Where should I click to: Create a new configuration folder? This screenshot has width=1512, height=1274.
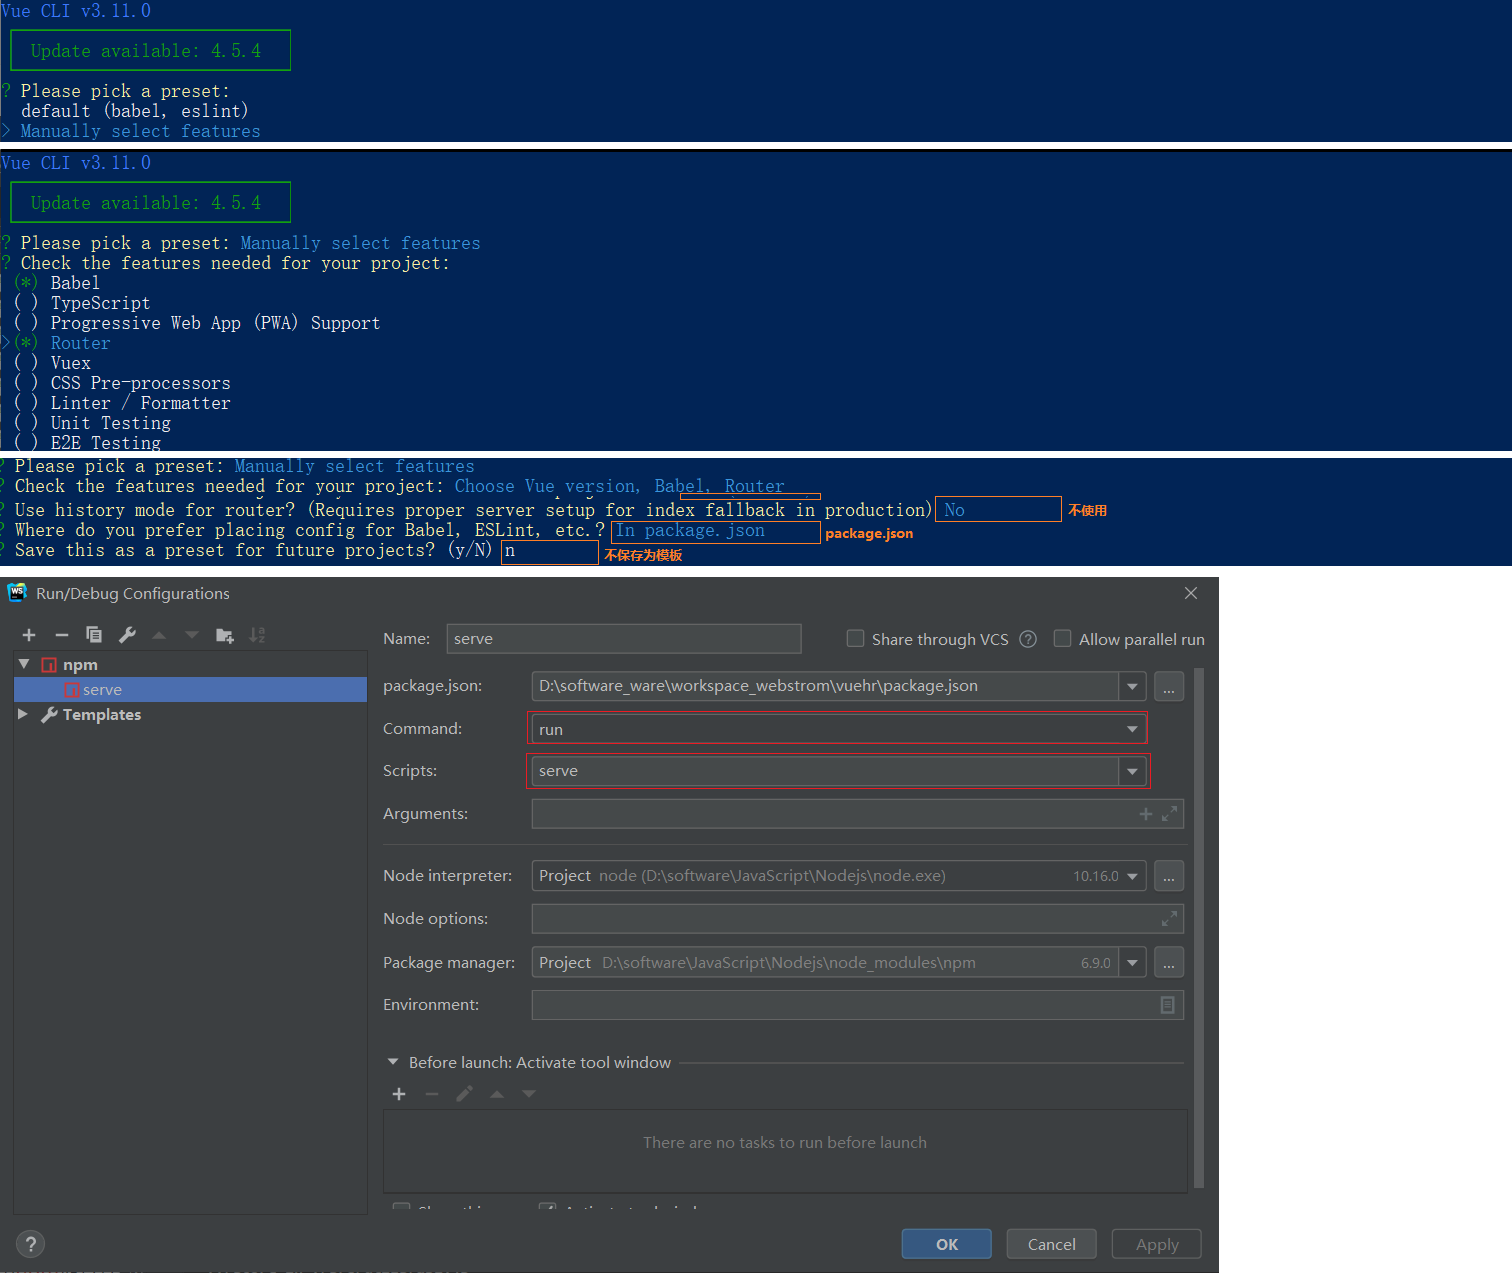225,635
